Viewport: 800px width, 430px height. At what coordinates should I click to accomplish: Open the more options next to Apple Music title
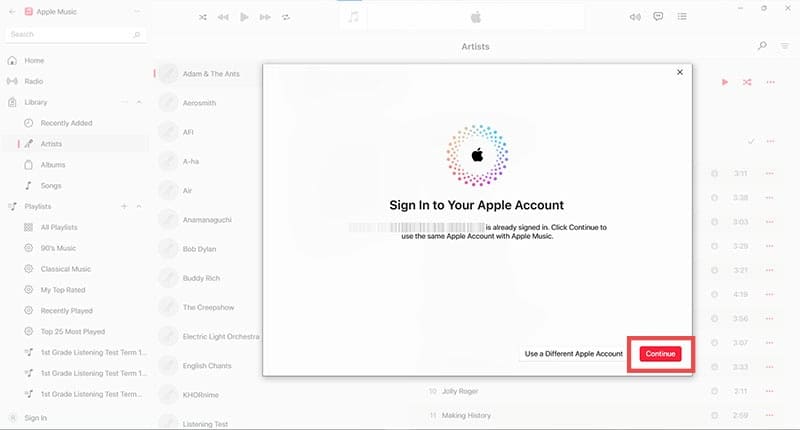coord(137,11)
